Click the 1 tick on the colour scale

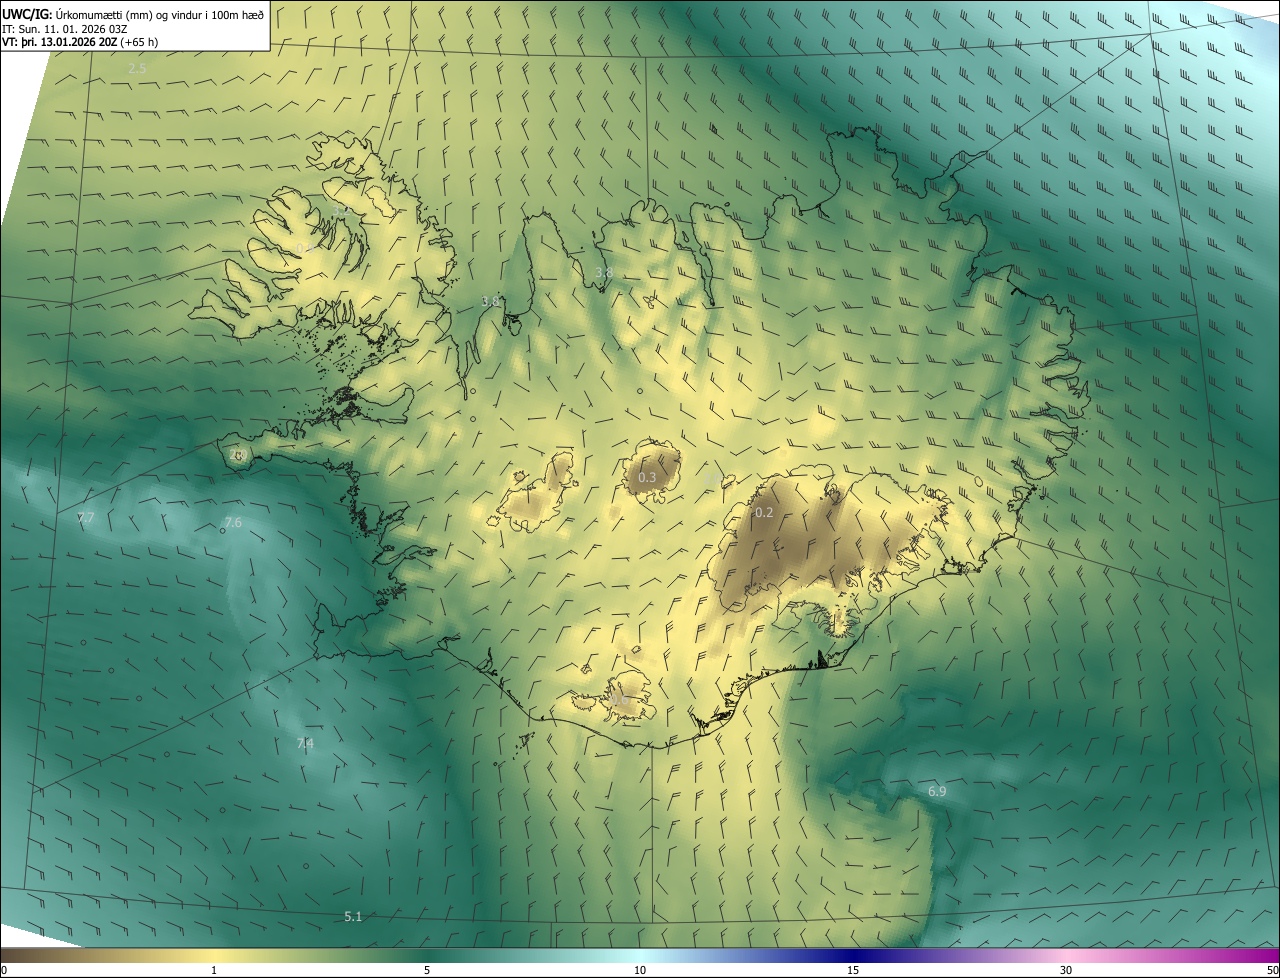coord(214,970)
